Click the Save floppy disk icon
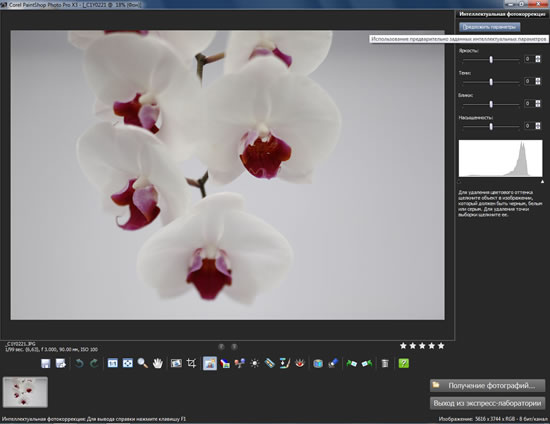The width and height of the screenshot is (550, 424). pos(46,363)
